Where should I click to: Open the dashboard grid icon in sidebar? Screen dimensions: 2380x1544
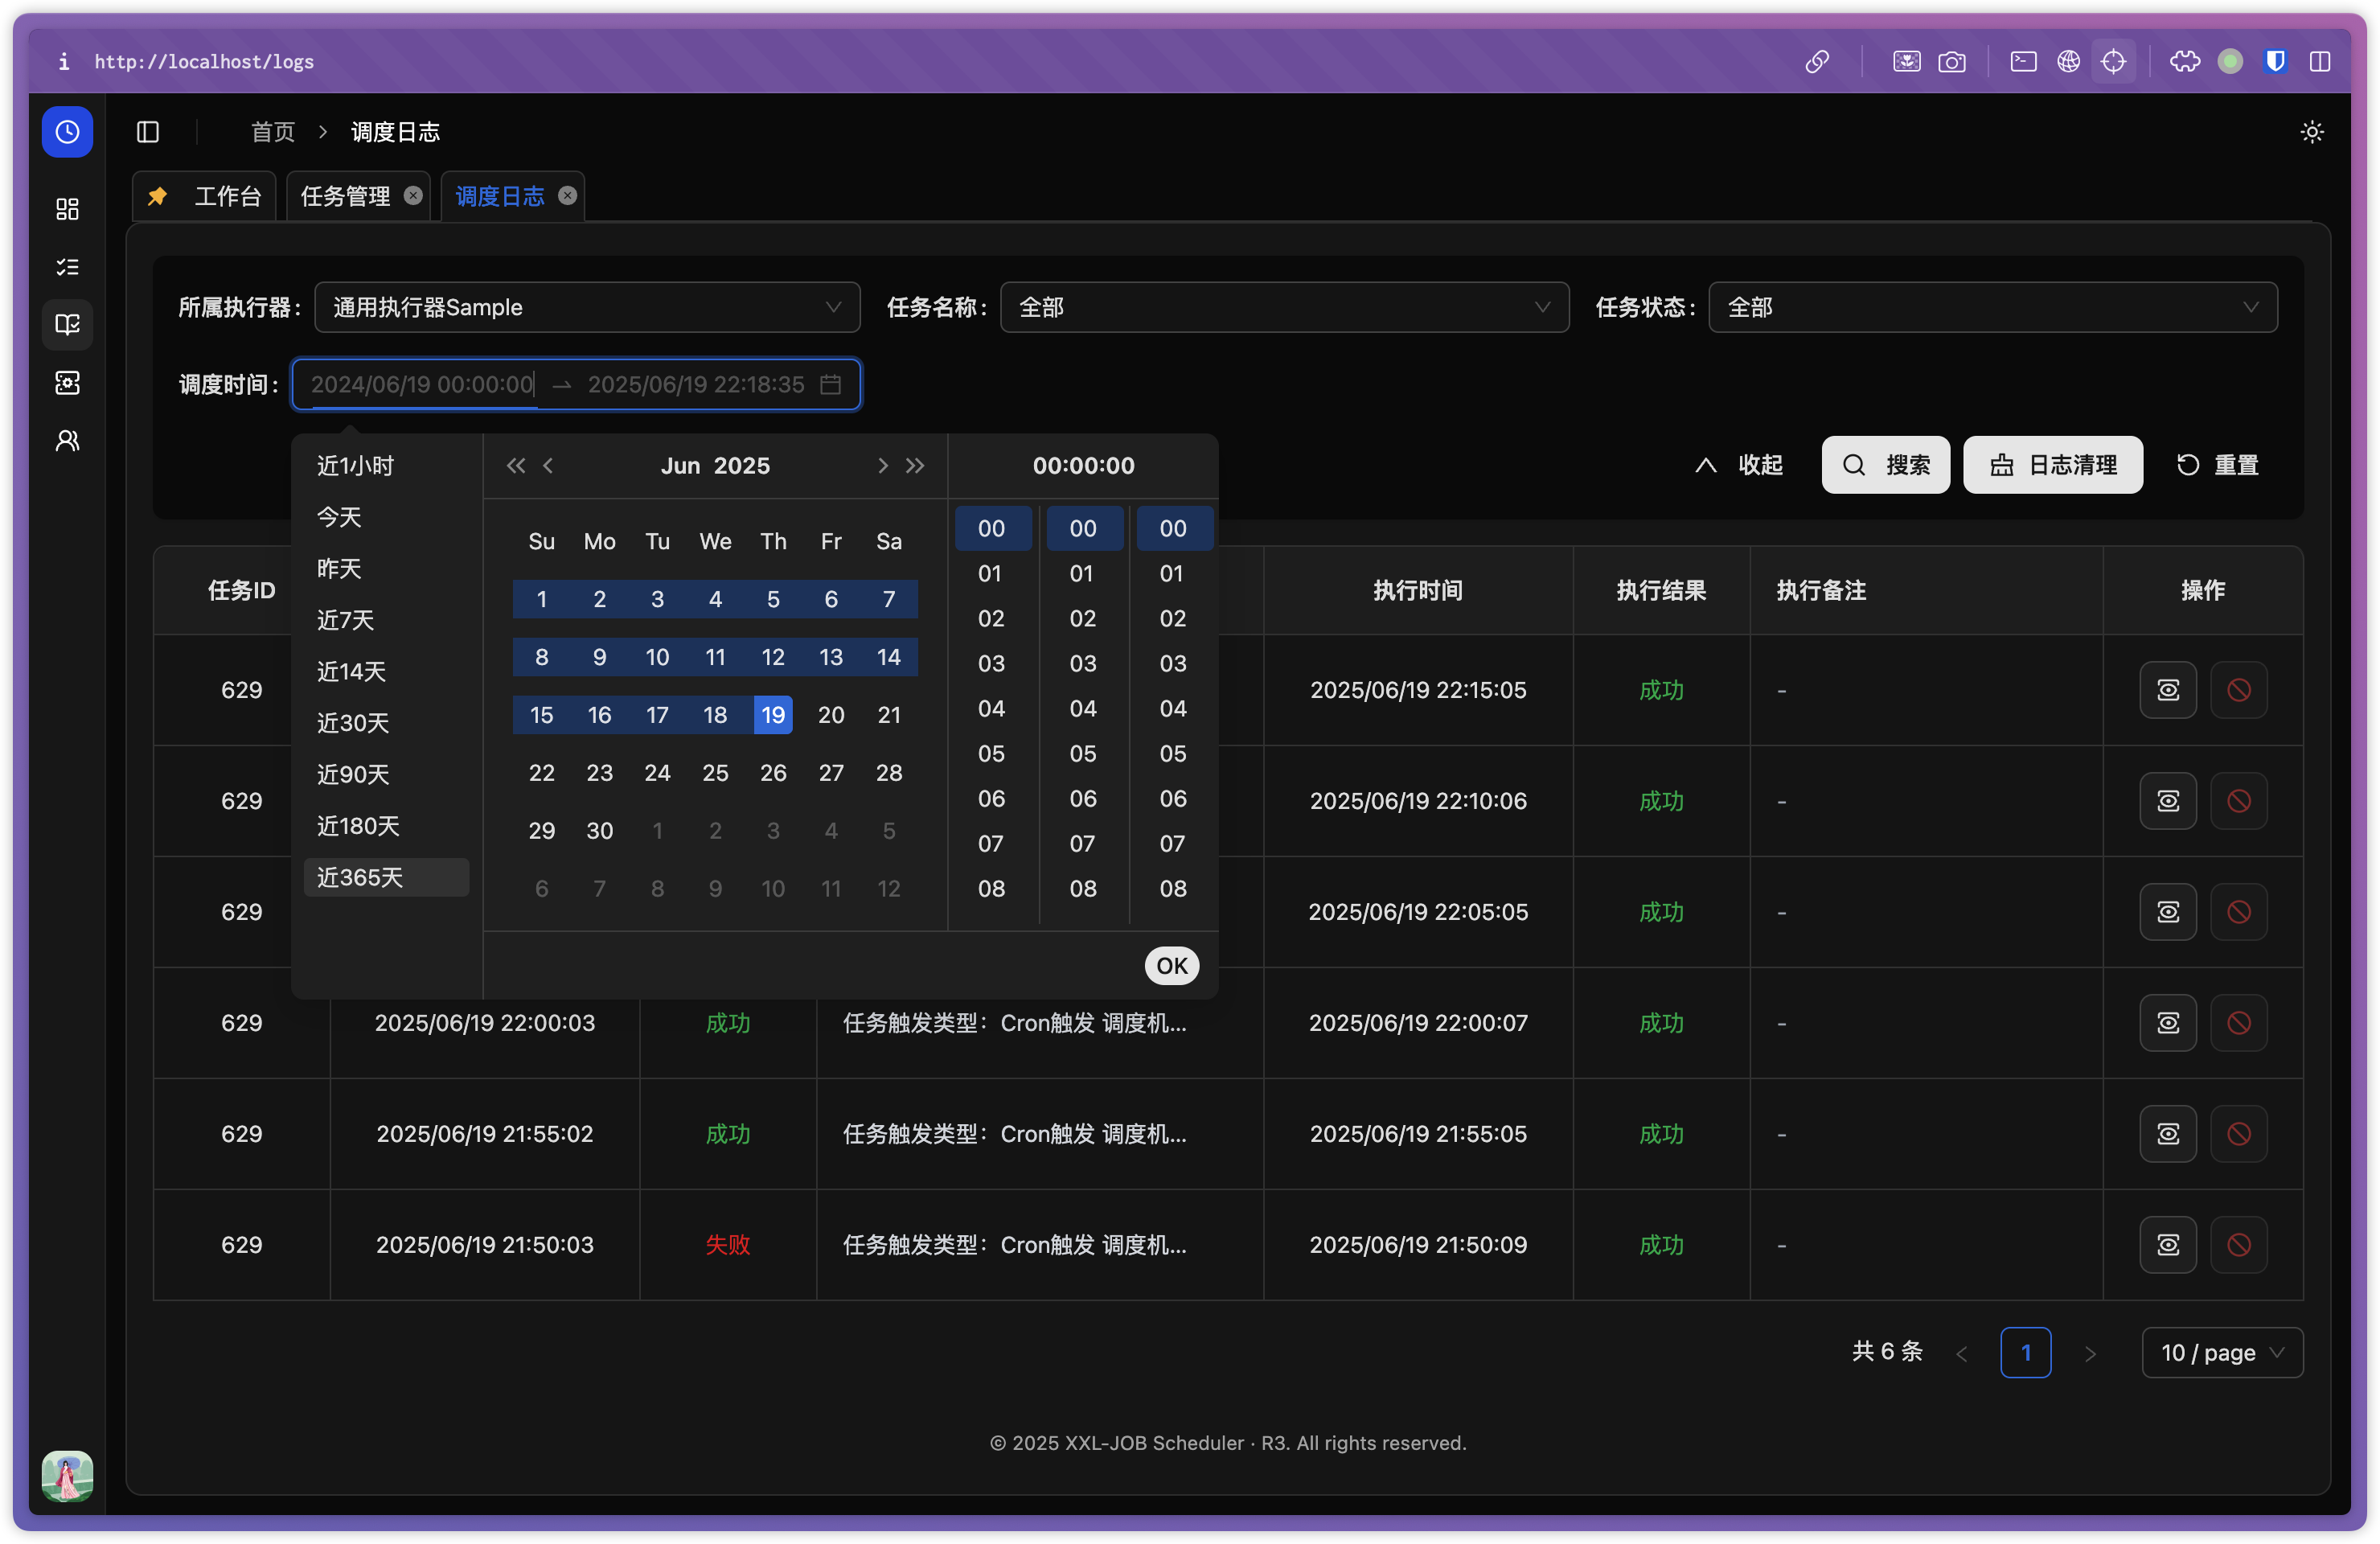click(66, 209)
